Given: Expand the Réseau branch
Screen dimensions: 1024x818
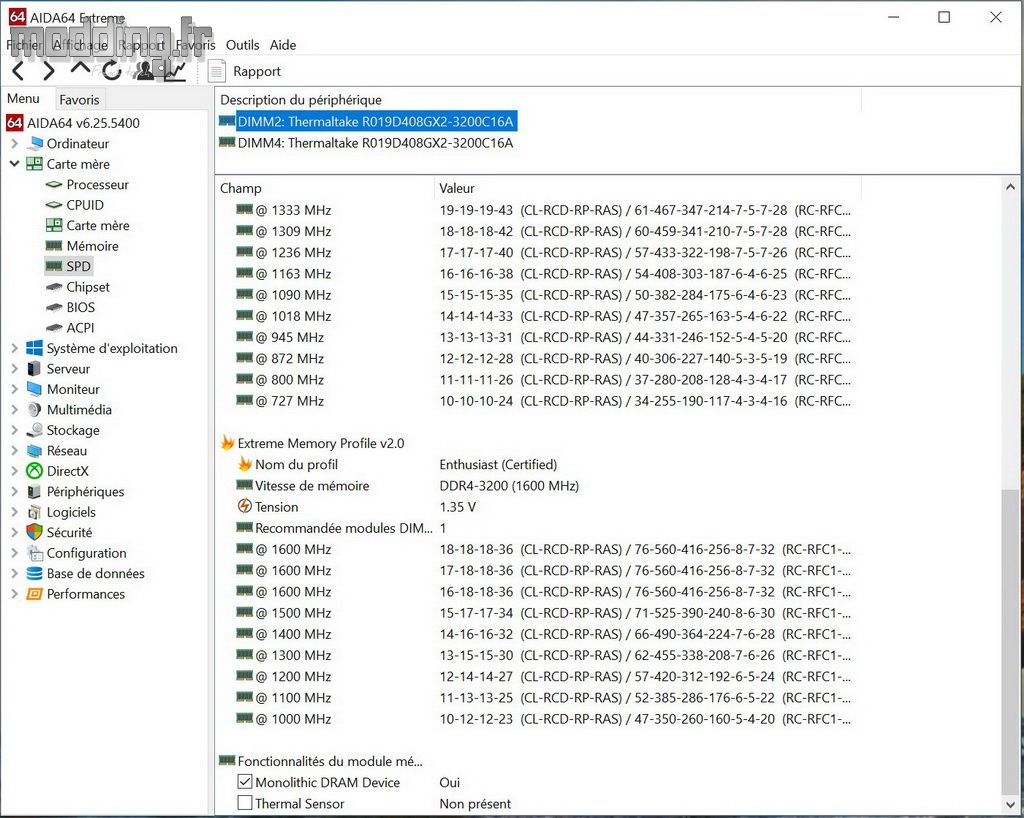Looking at the screenshot, I should (14, 451).
